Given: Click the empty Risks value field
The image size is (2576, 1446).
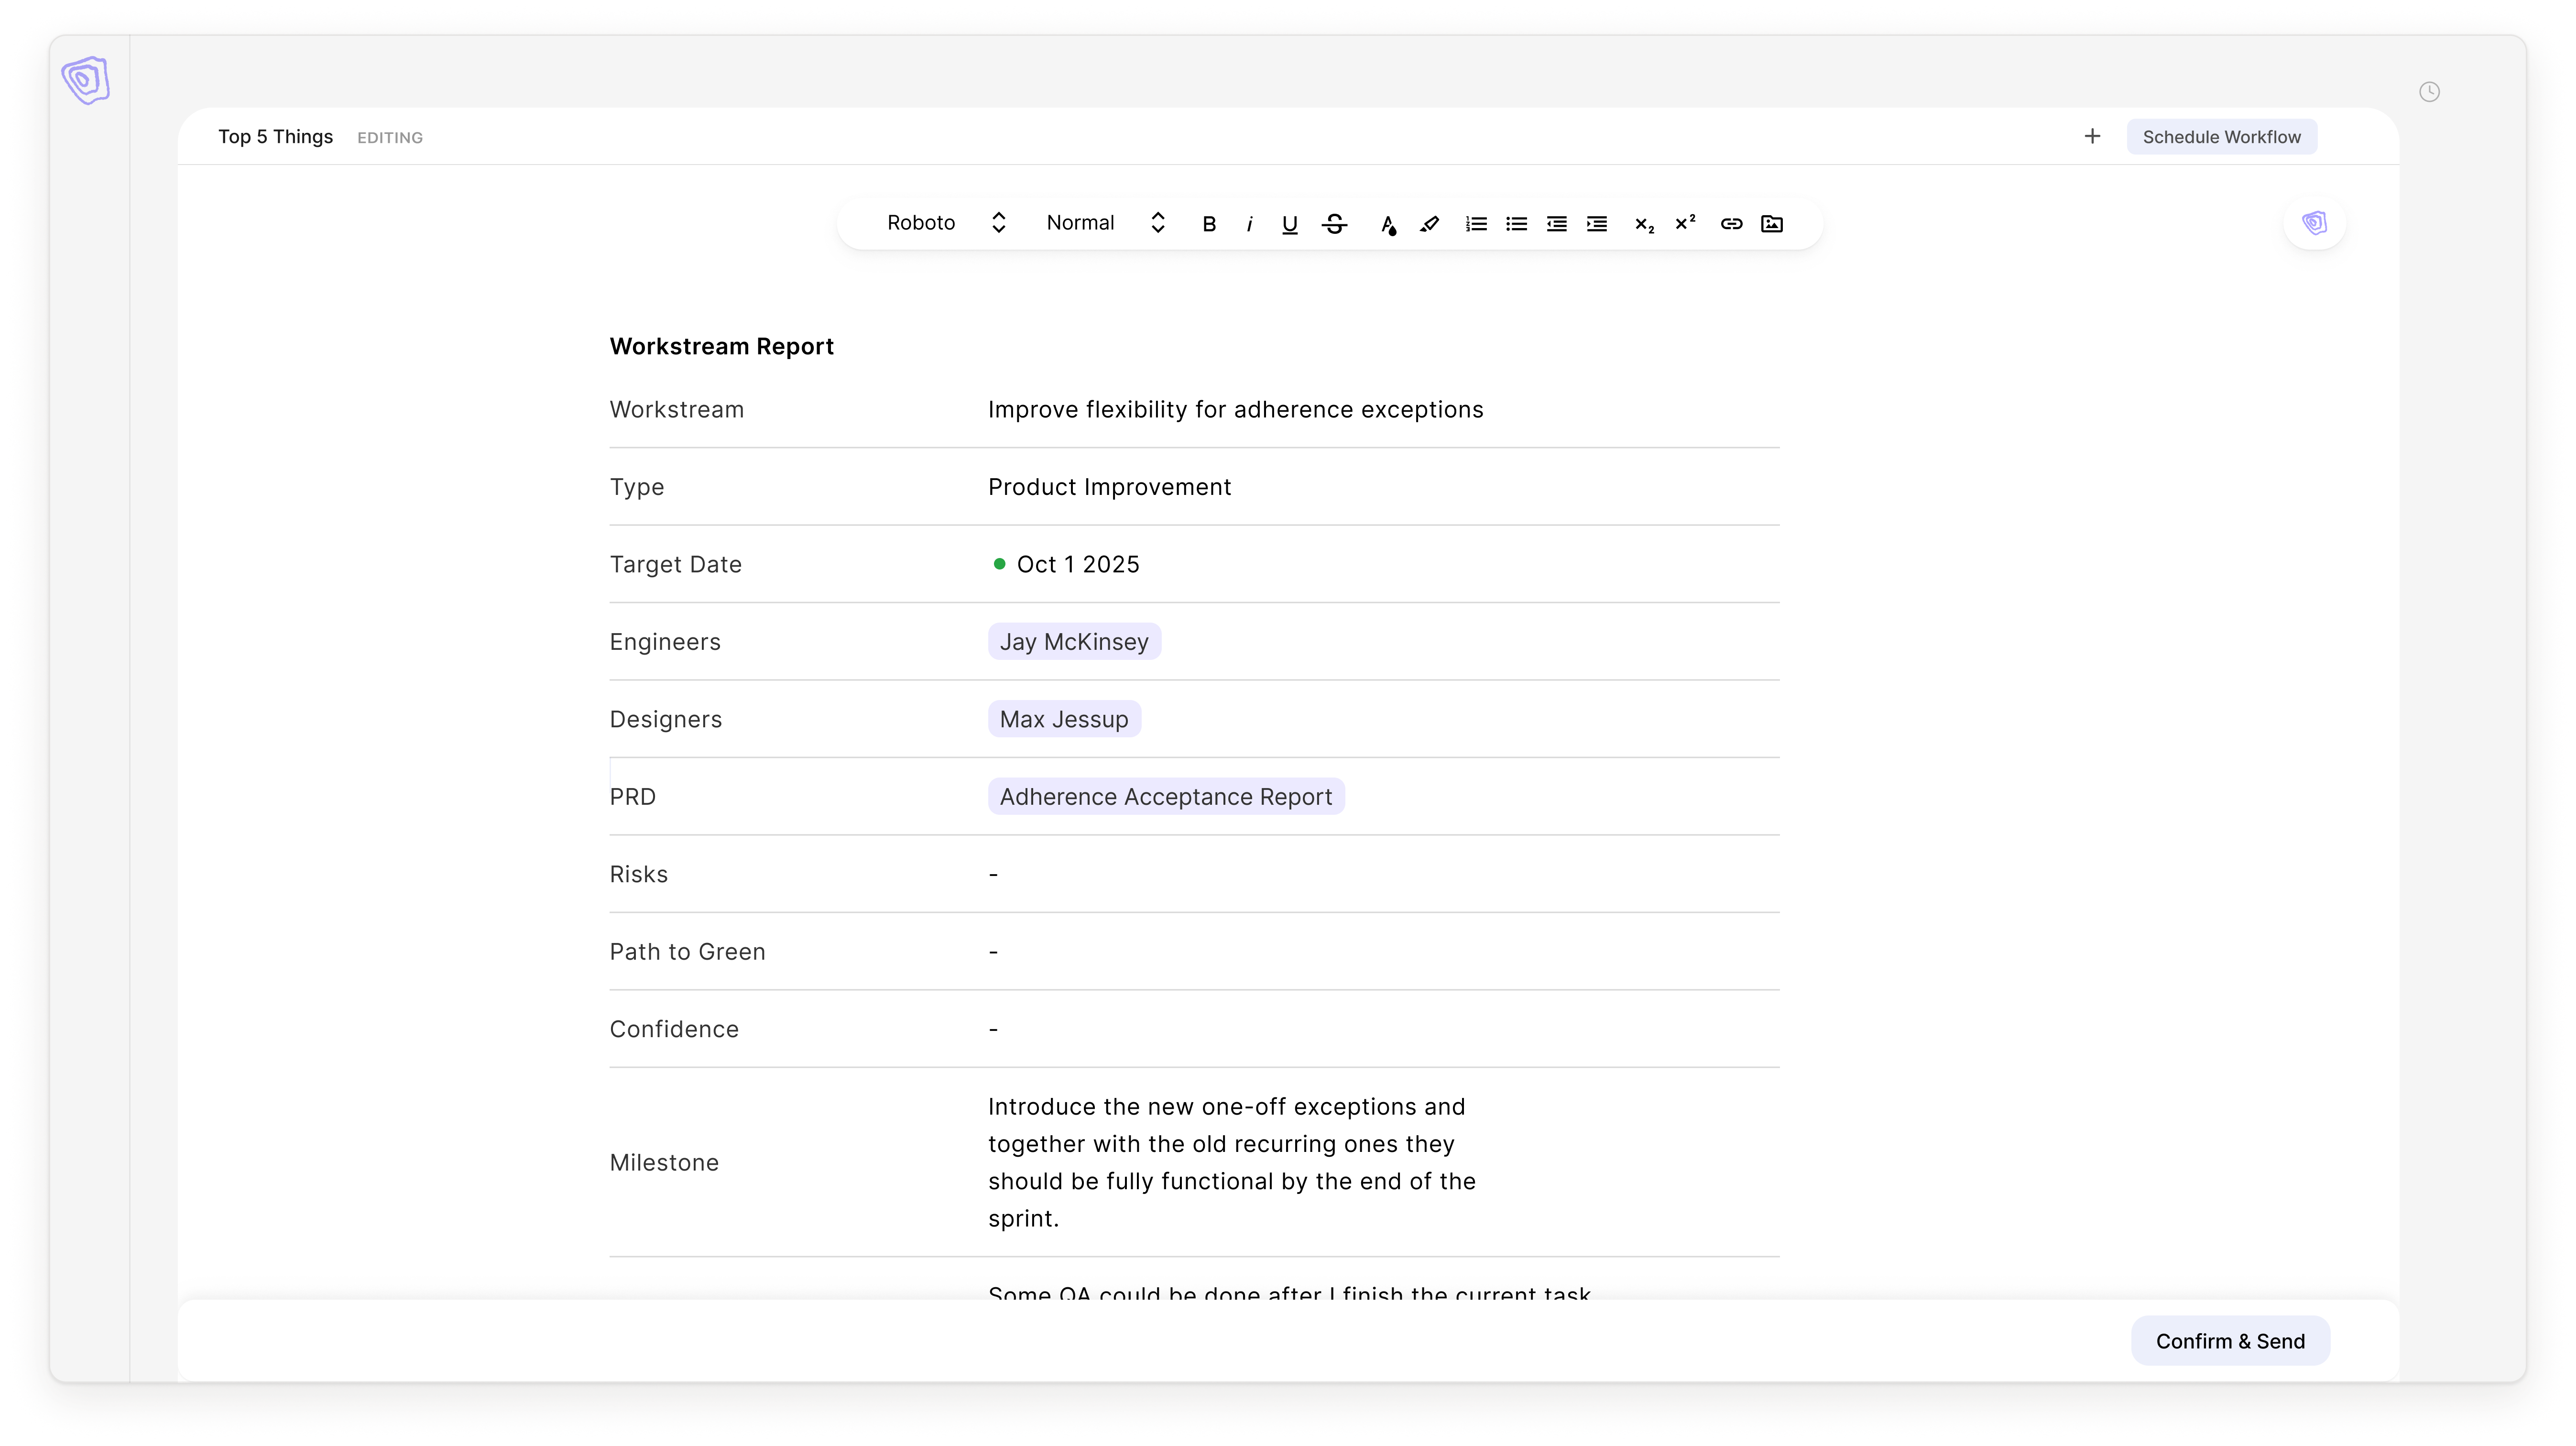Looking at the screenshot, I should point(993,875).
